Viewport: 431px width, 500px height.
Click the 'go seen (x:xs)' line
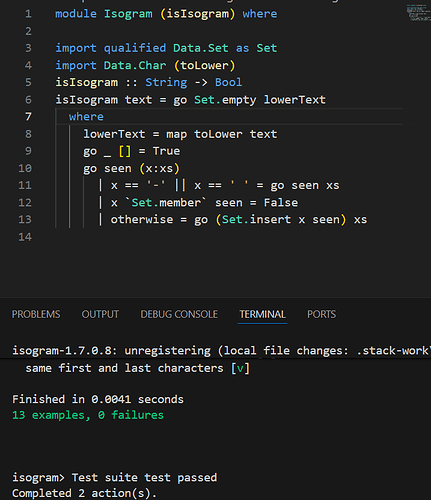131,168
